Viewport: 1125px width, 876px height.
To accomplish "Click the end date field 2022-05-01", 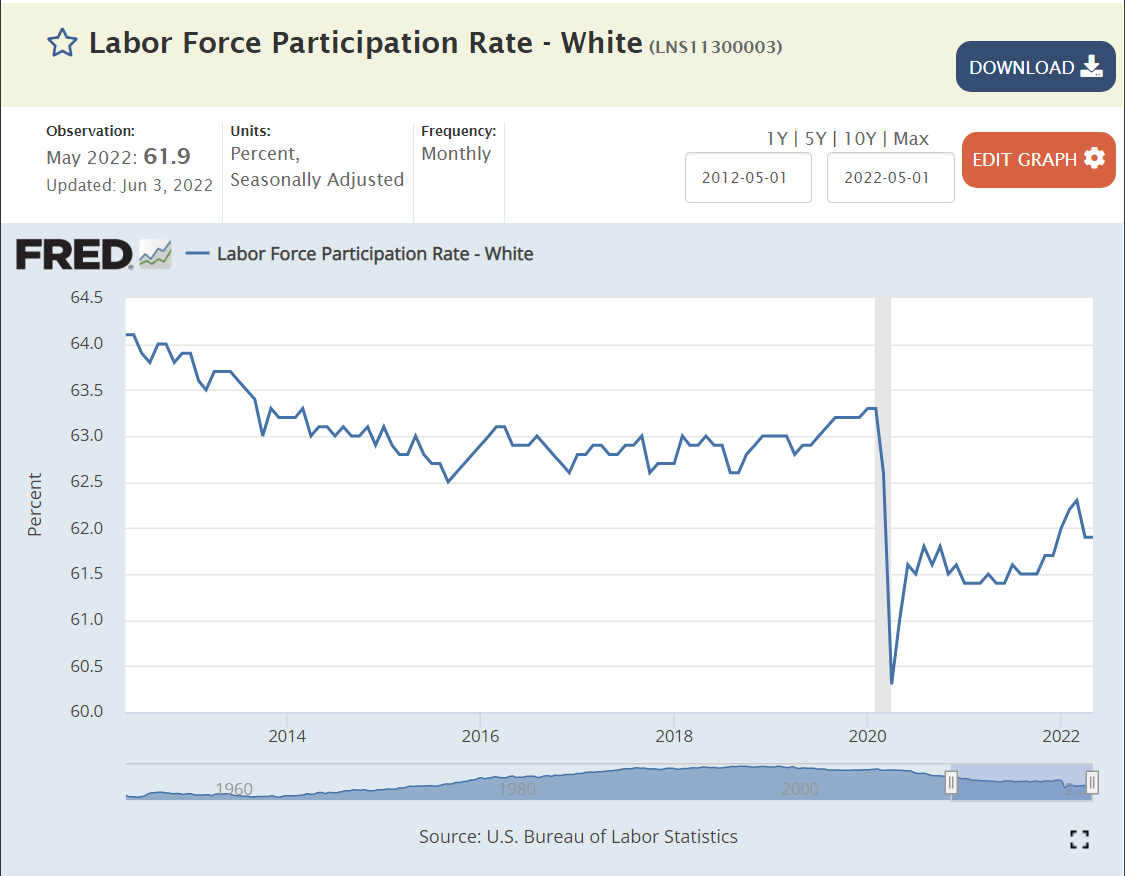I will click(x=890, y=178).
